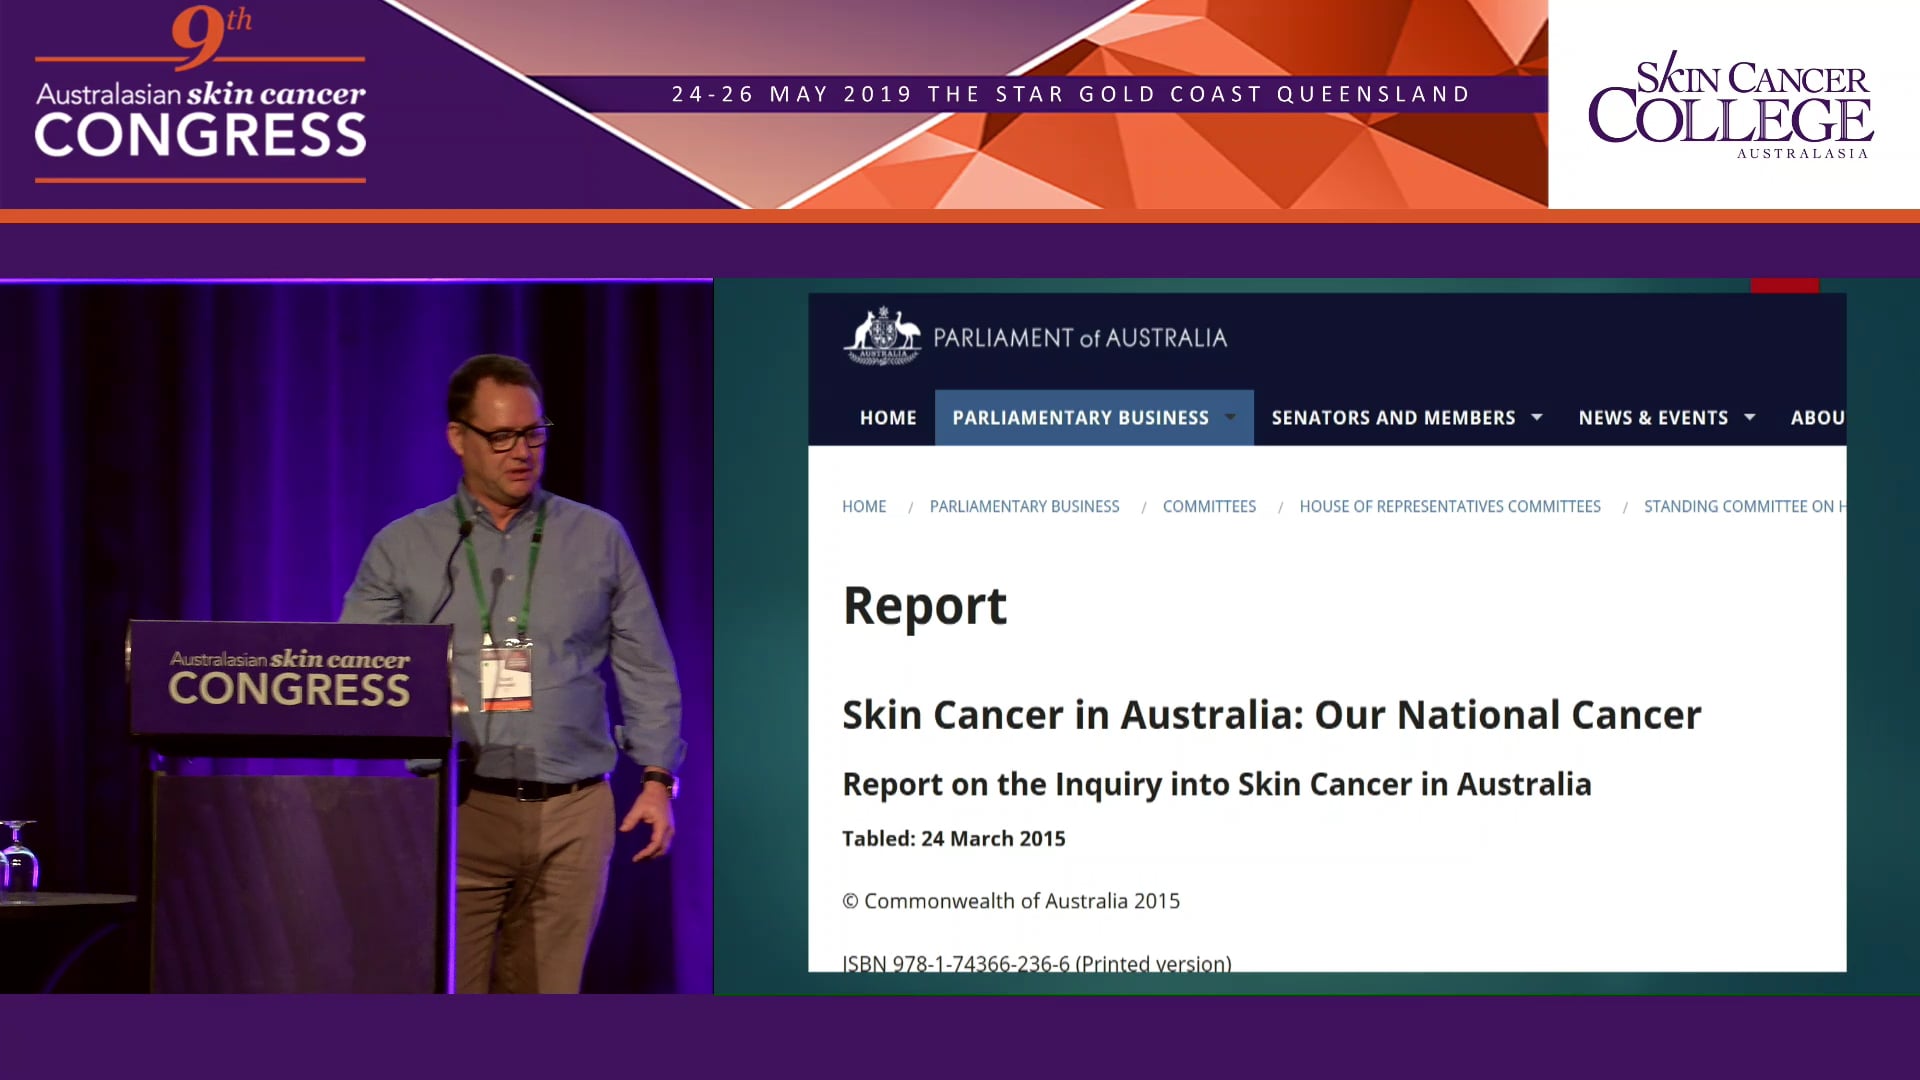Follow the COMMITTEES breadcrumb link
Screen dimensions: 1920x1080
[x=1209, y=506]
